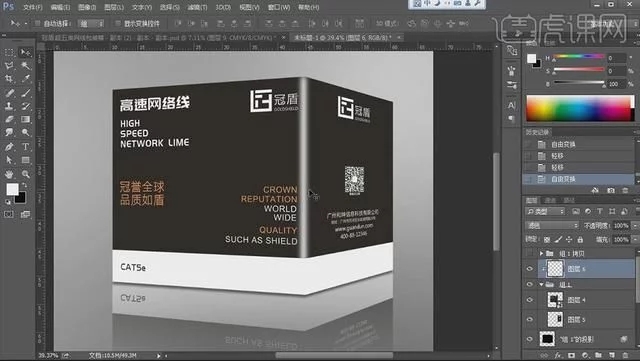The height and width of the screenshot is (361, 640).
Task: Toggle the 自动选择 checkbox
Action: pos(38,23)
